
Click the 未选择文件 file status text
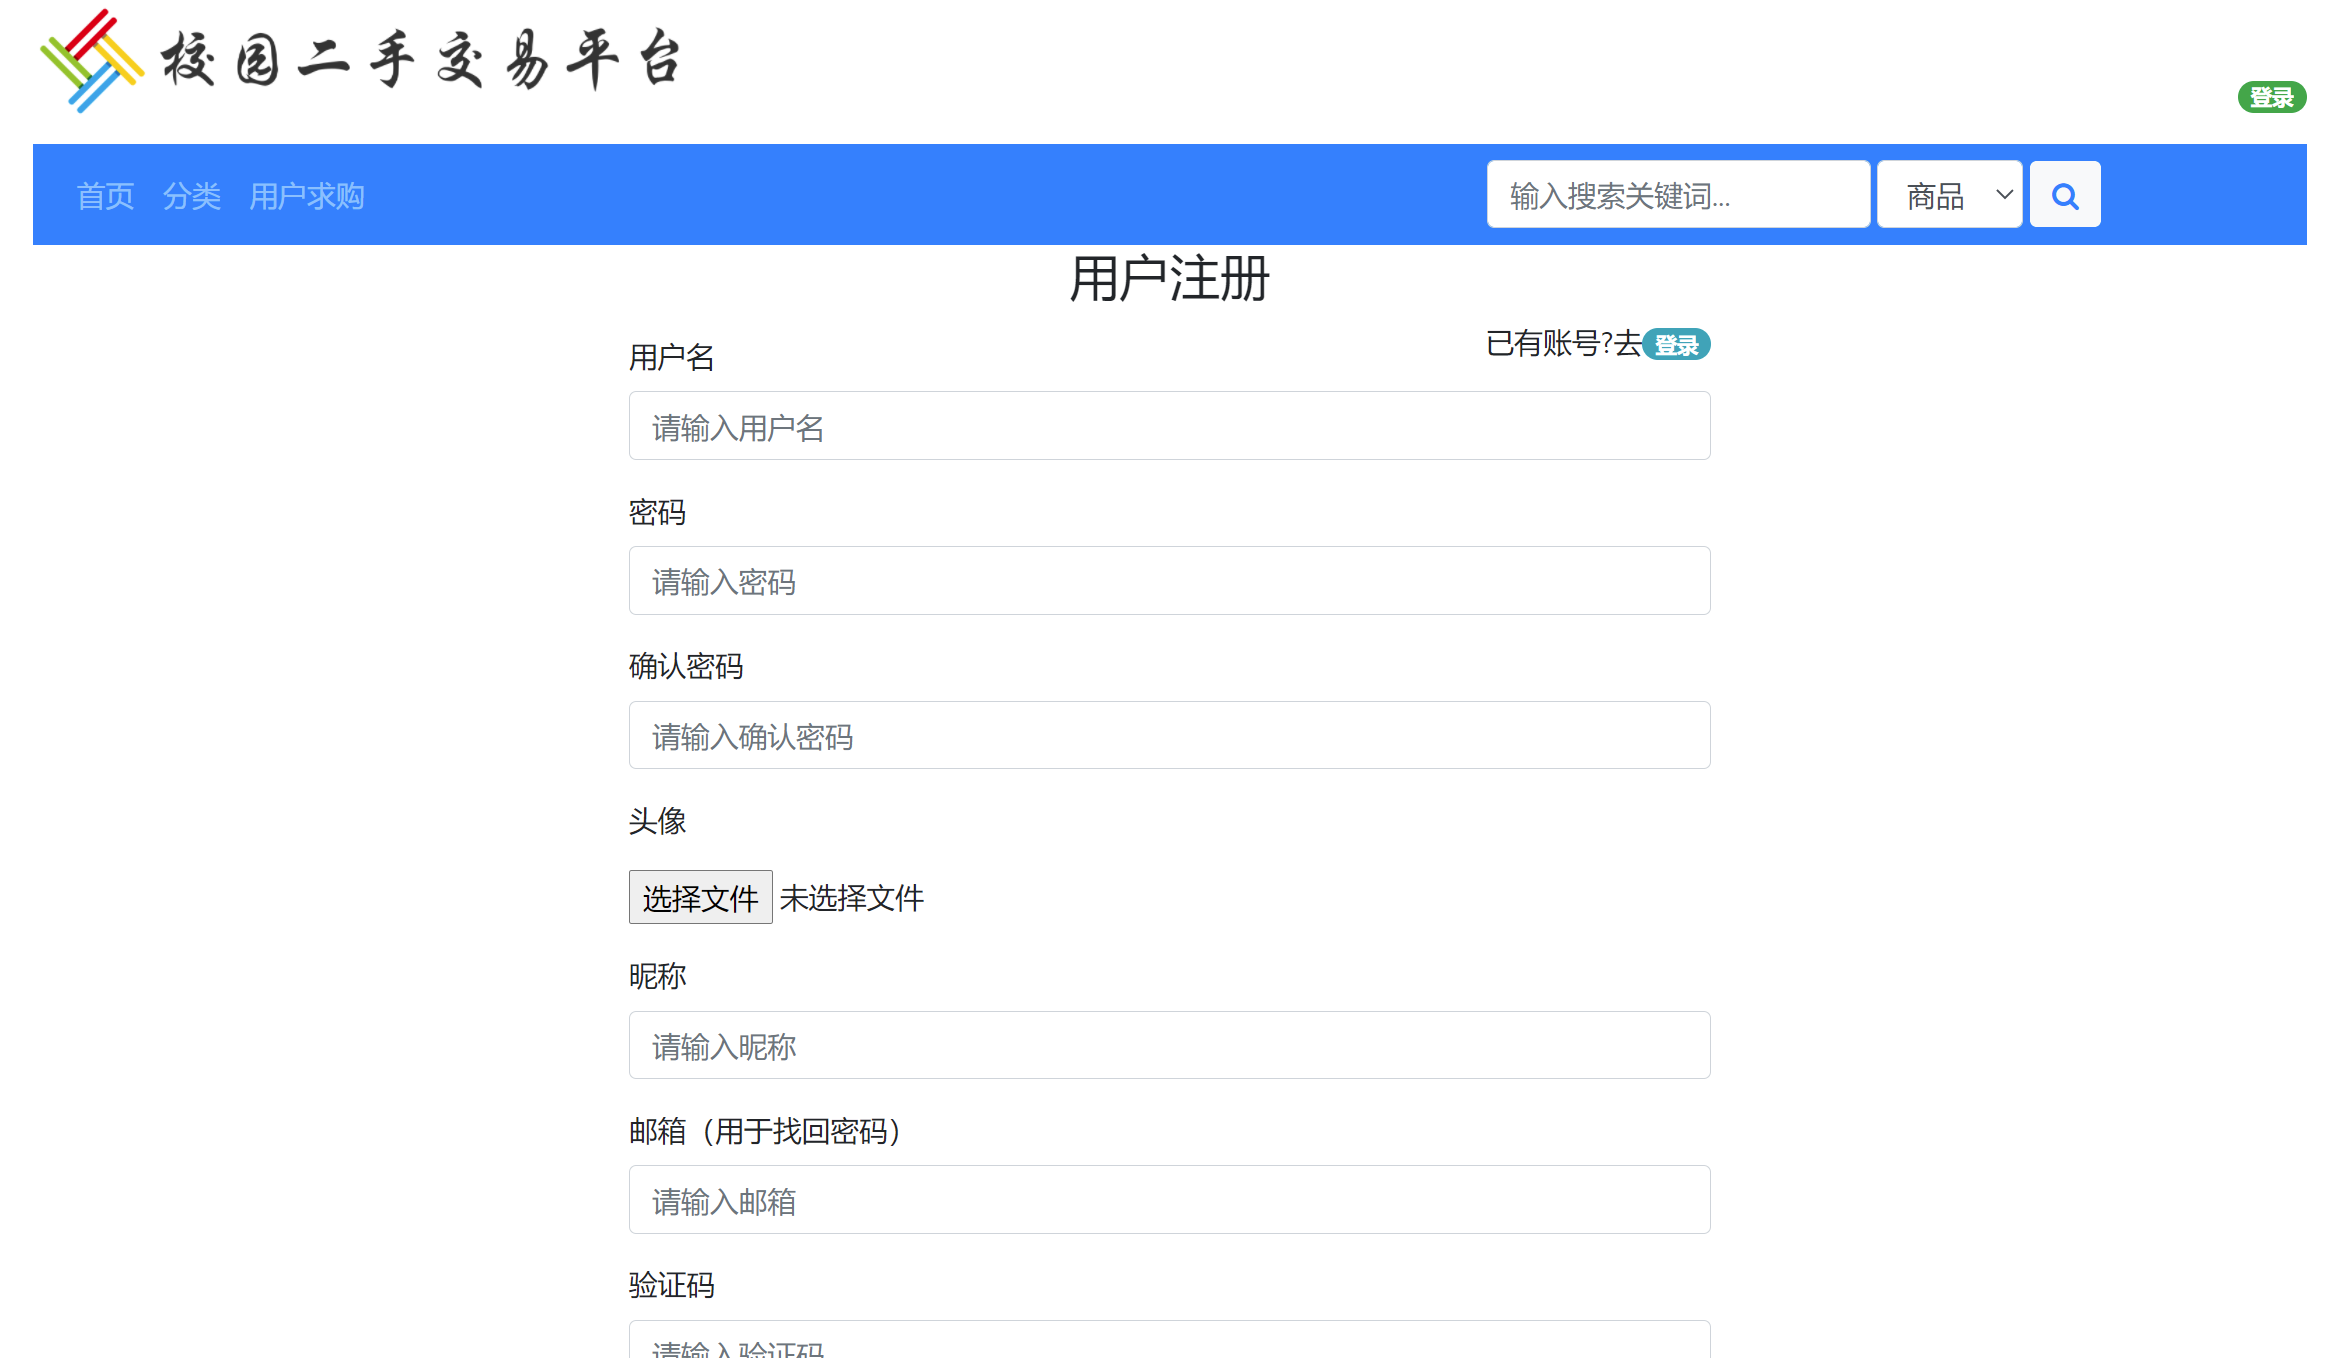851,898
